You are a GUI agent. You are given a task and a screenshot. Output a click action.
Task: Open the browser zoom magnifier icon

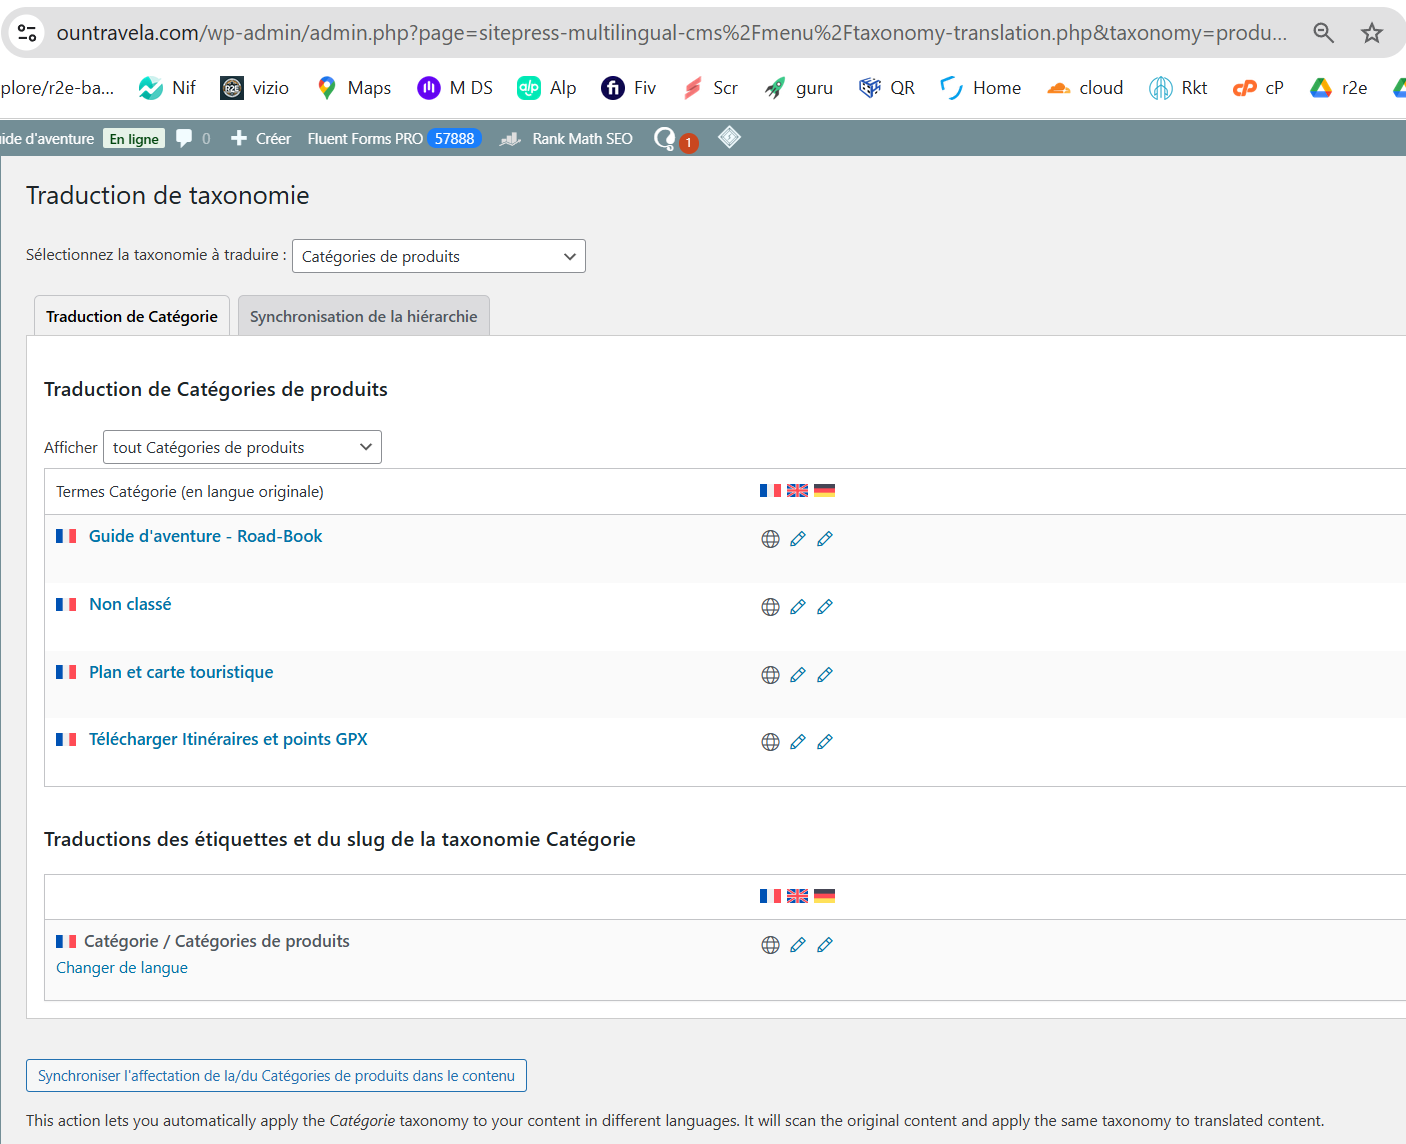pos(1323,33)
